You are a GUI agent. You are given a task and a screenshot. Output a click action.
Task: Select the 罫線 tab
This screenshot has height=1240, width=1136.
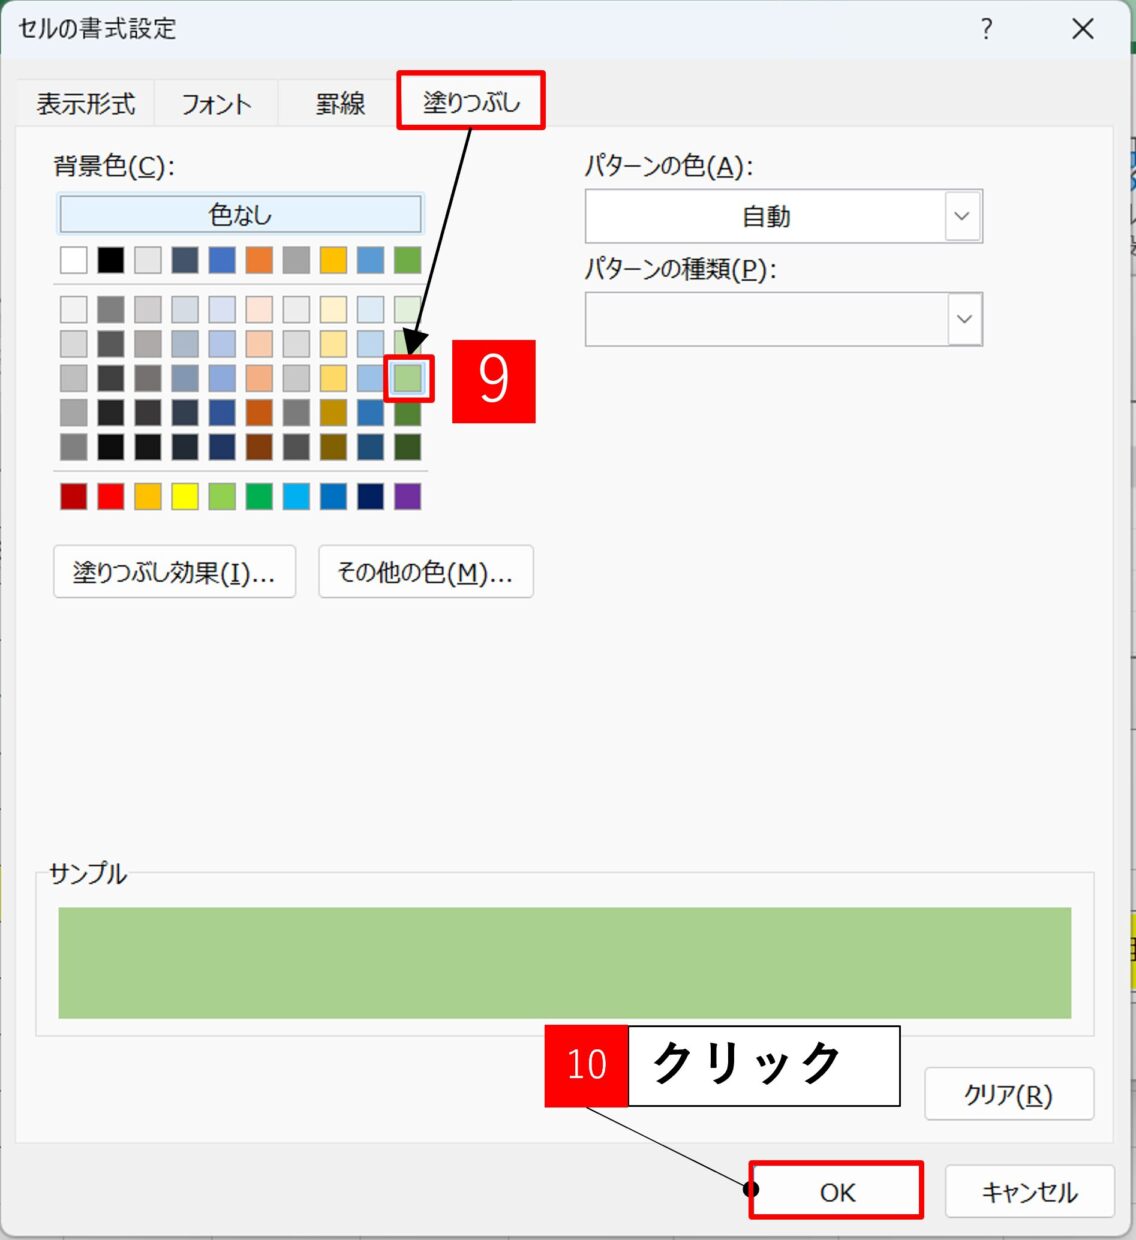pyautogui.click(x=340, y=103)
